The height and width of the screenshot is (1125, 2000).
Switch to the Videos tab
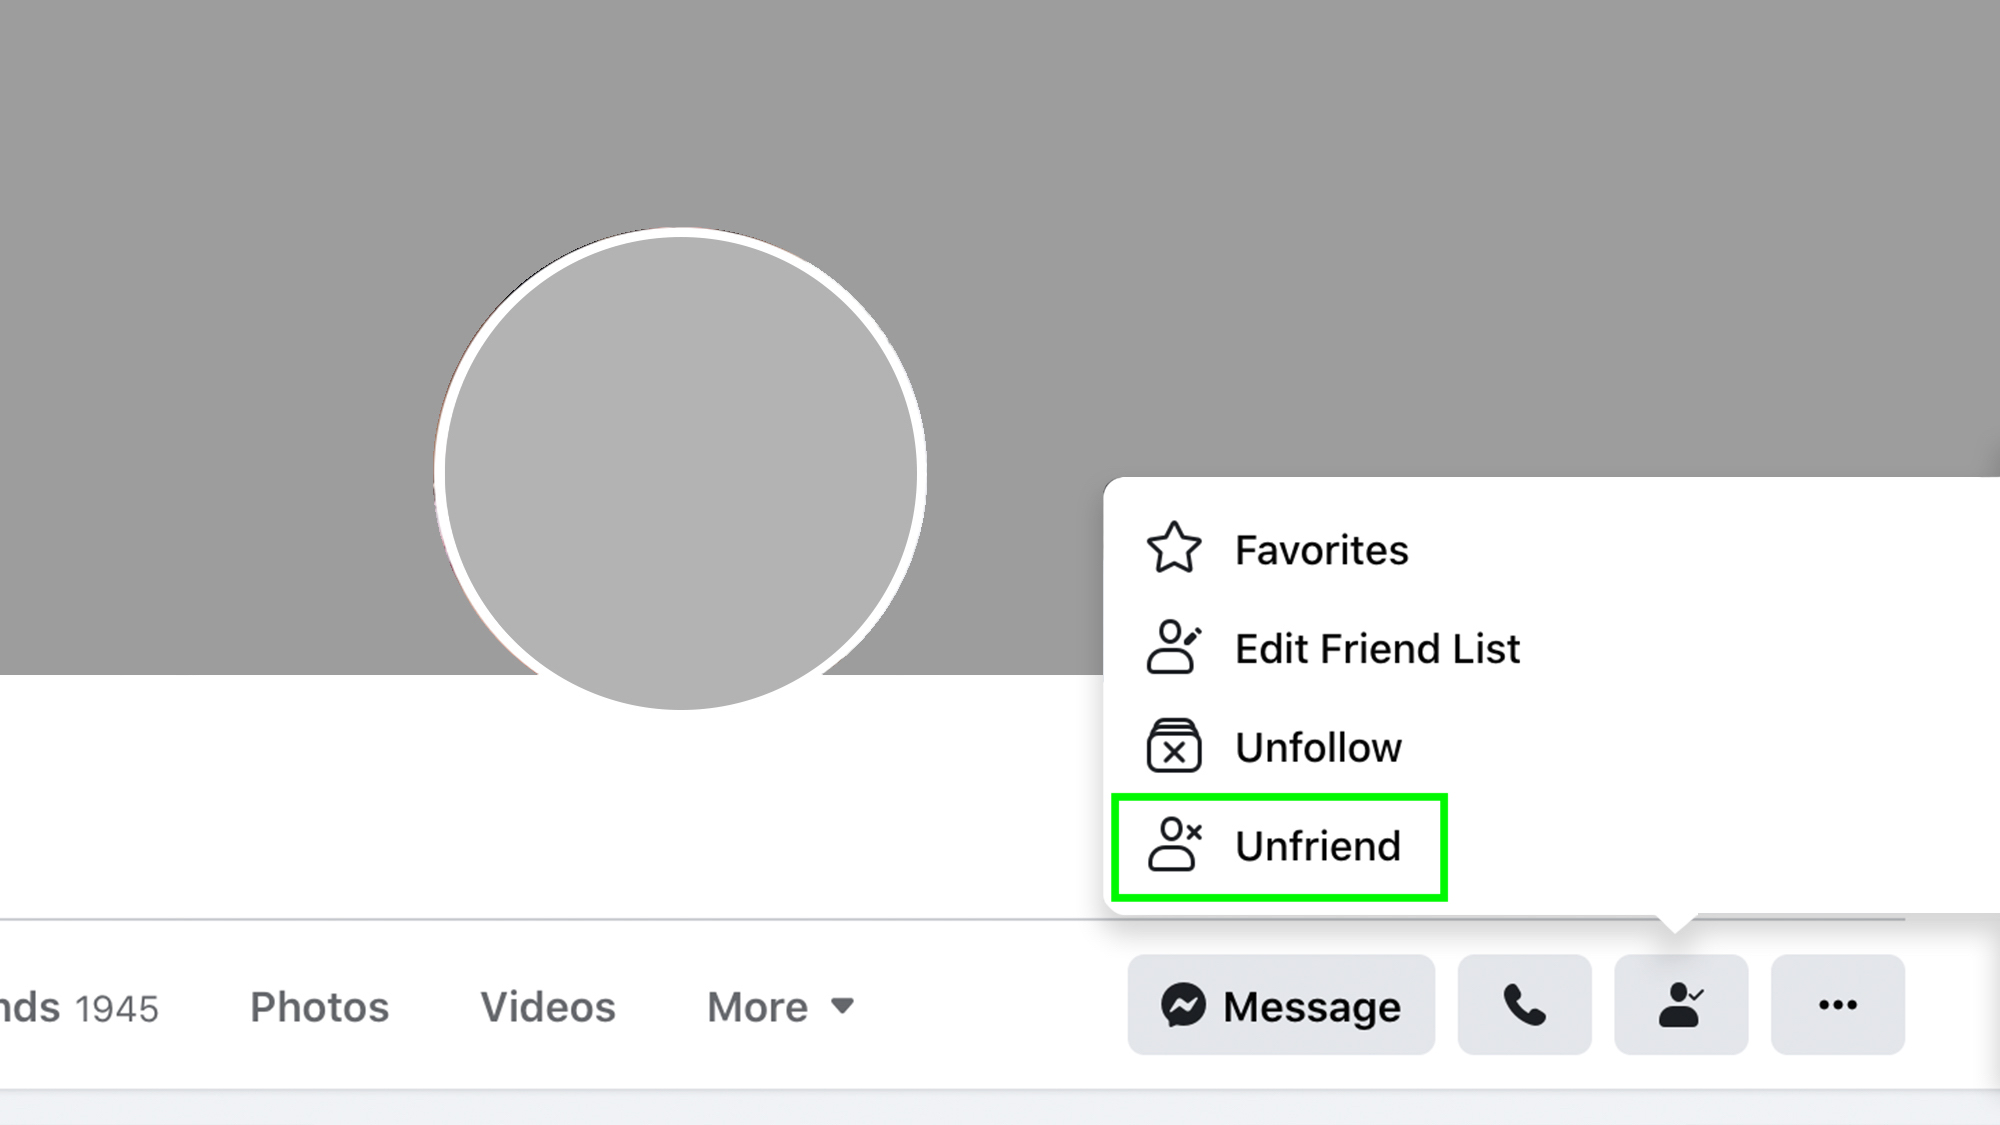548,1005
